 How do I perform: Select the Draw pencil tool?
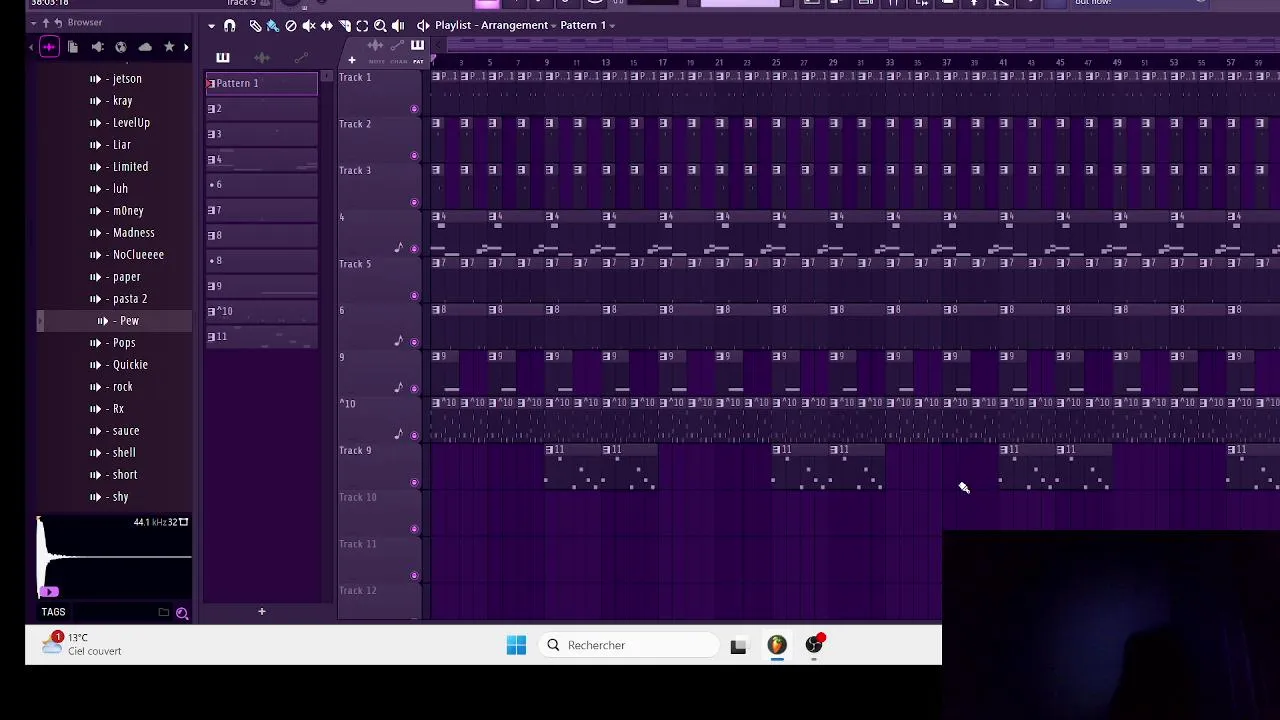255,25
